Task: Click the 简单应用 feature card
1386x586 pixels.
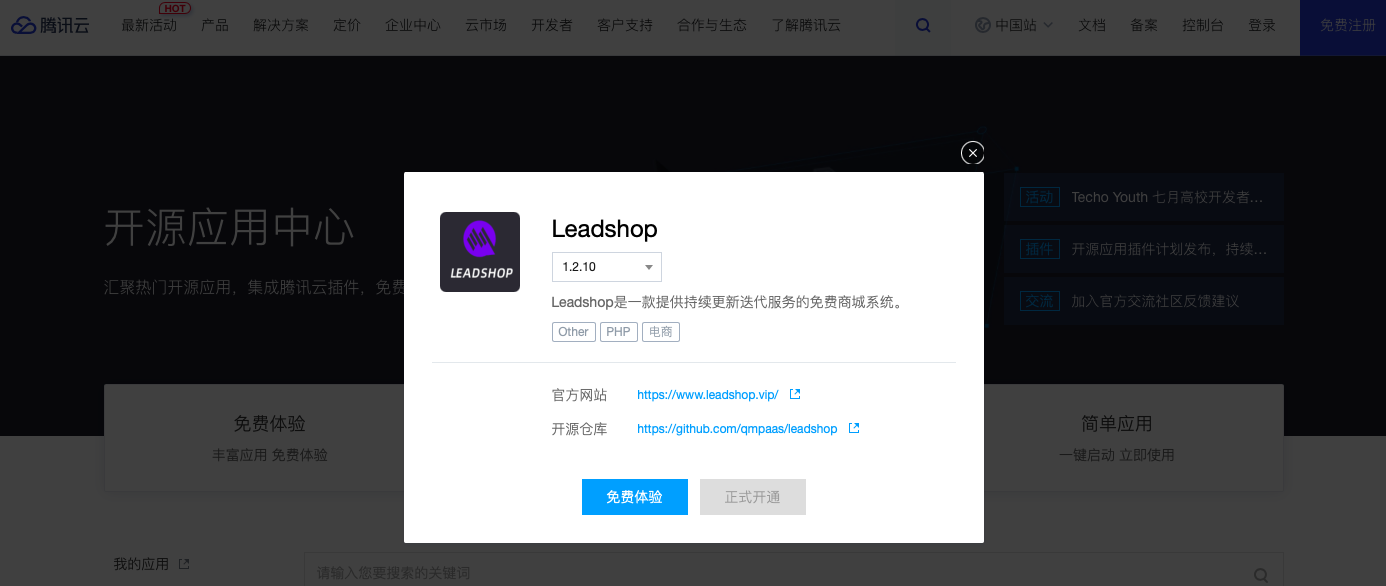Action: coord(1117,437)
